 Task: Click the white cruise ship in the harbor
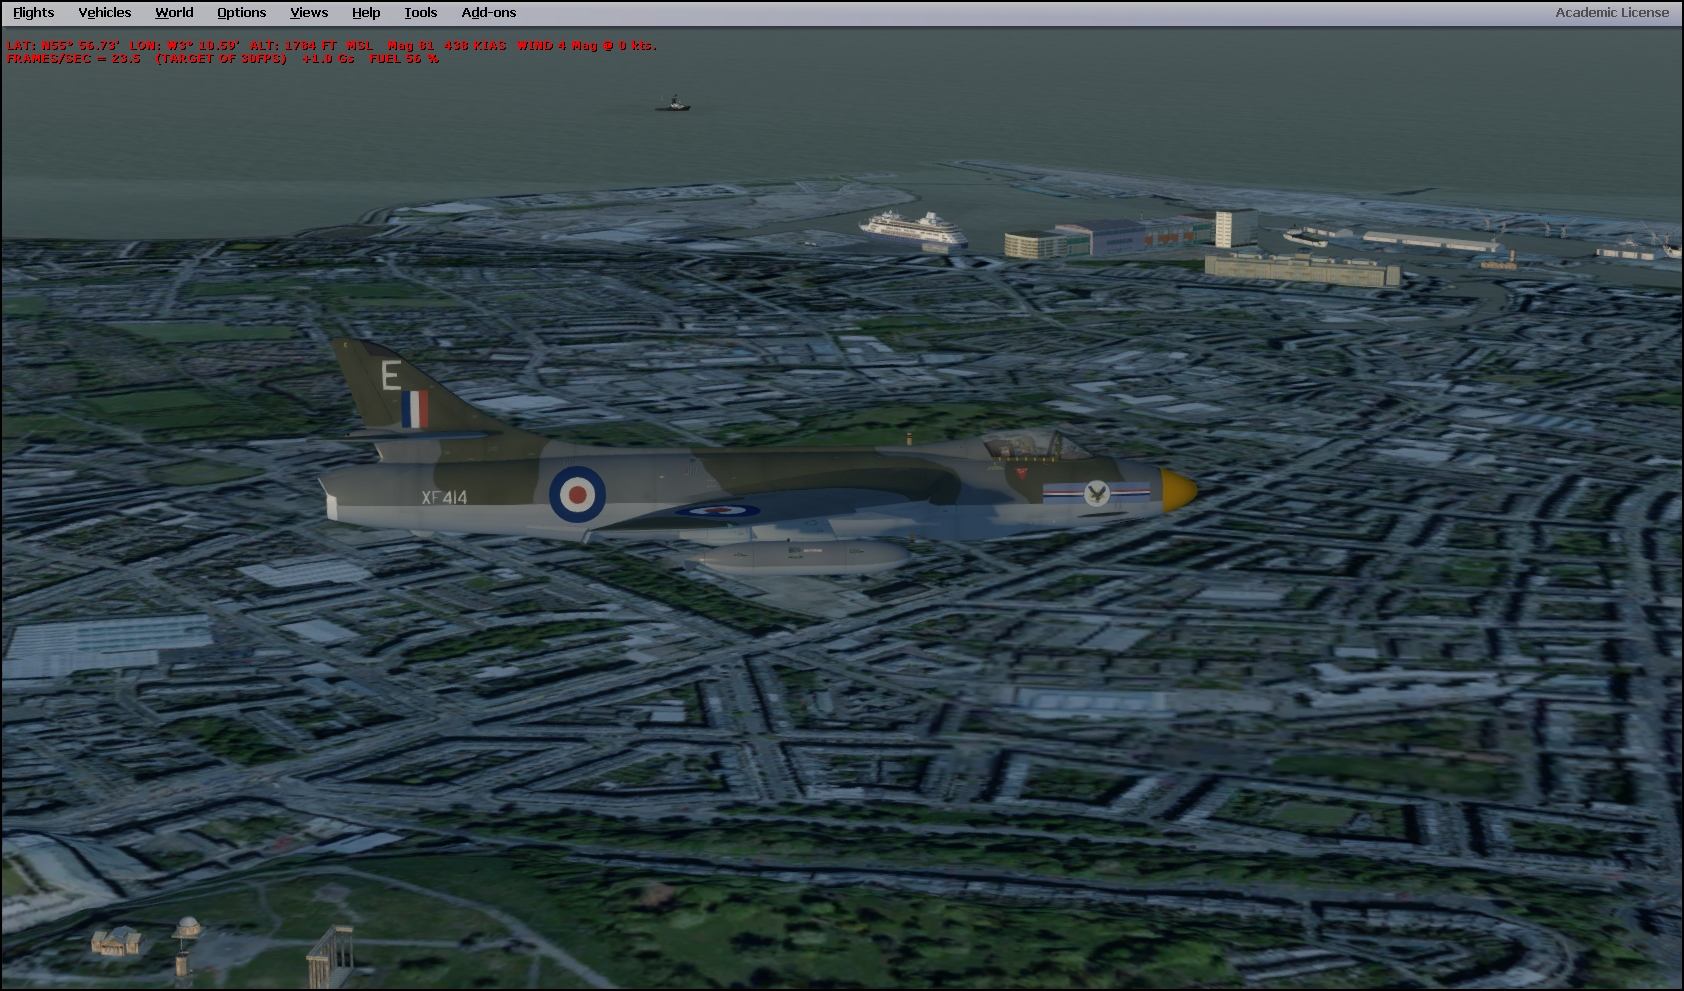914,229
